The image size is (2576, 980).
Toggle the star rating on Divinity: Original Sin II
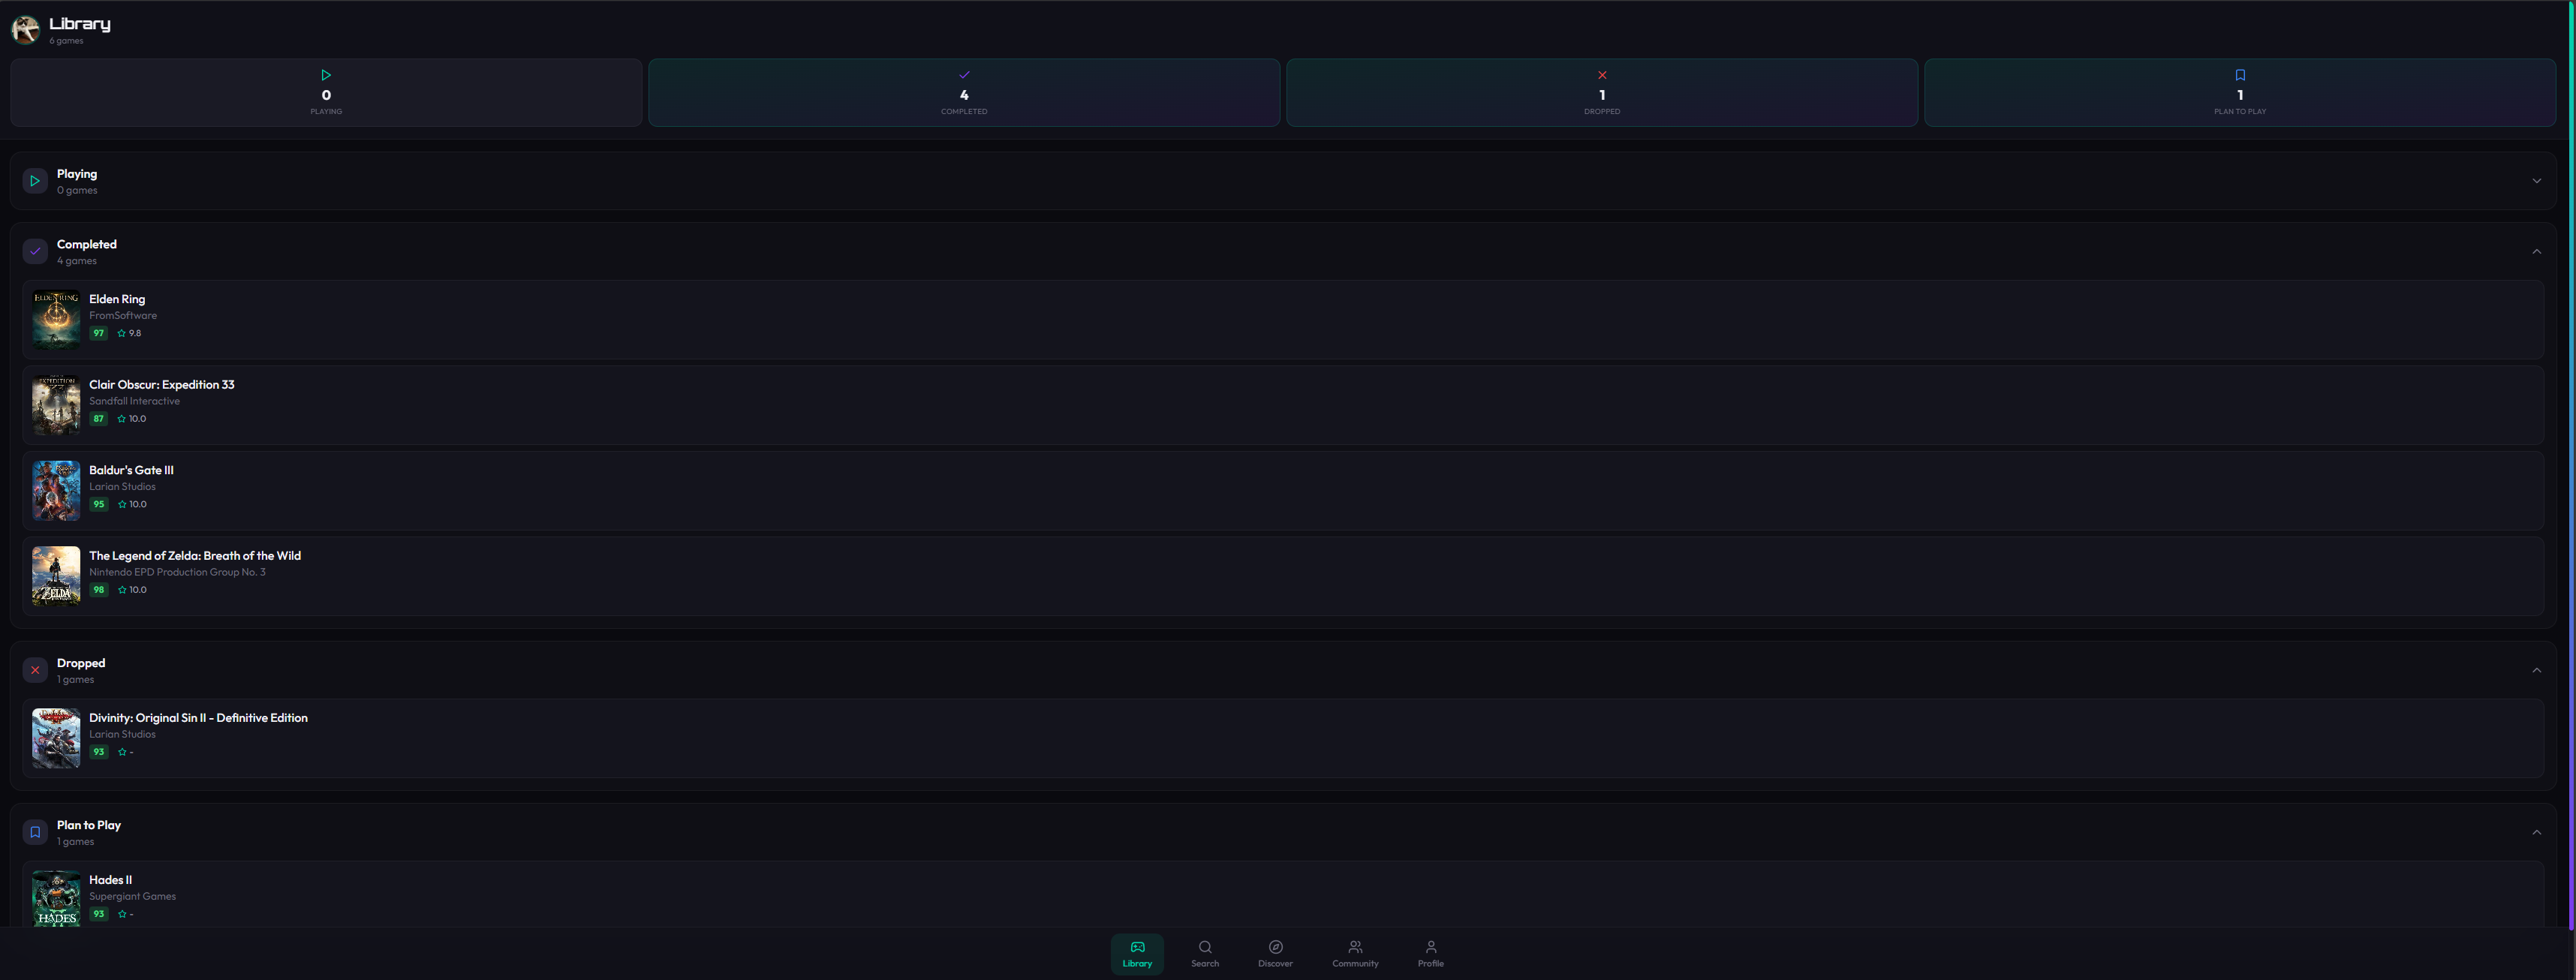pyautogui.click(x=120, y=751)
